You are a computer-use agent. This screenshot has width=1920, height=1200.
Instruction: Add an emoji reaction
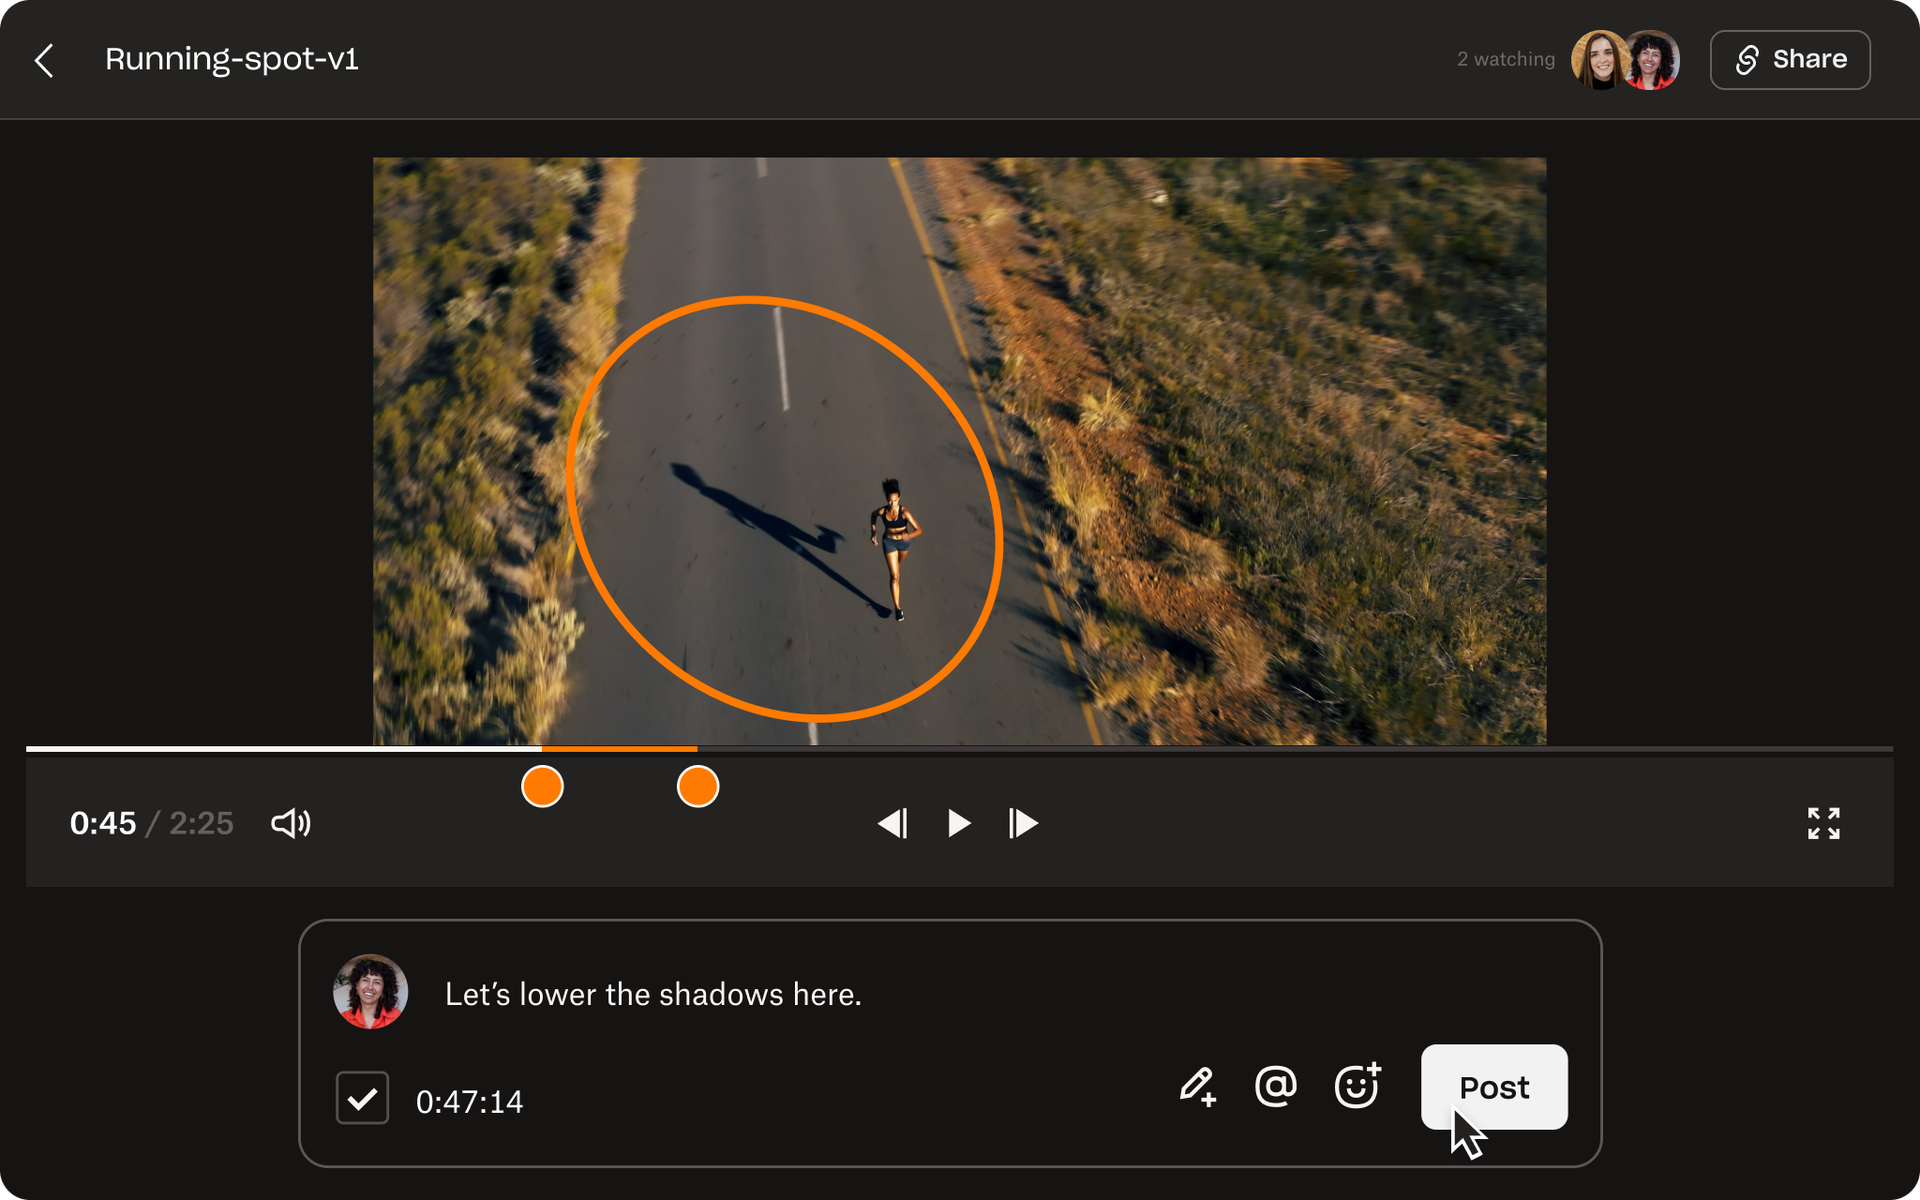(x=1357, y=1086)
